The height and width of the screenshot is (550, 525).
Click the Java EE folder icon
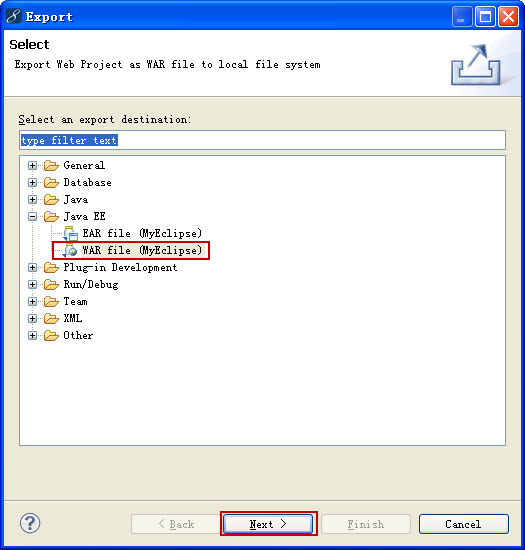(x=51, y=216)
